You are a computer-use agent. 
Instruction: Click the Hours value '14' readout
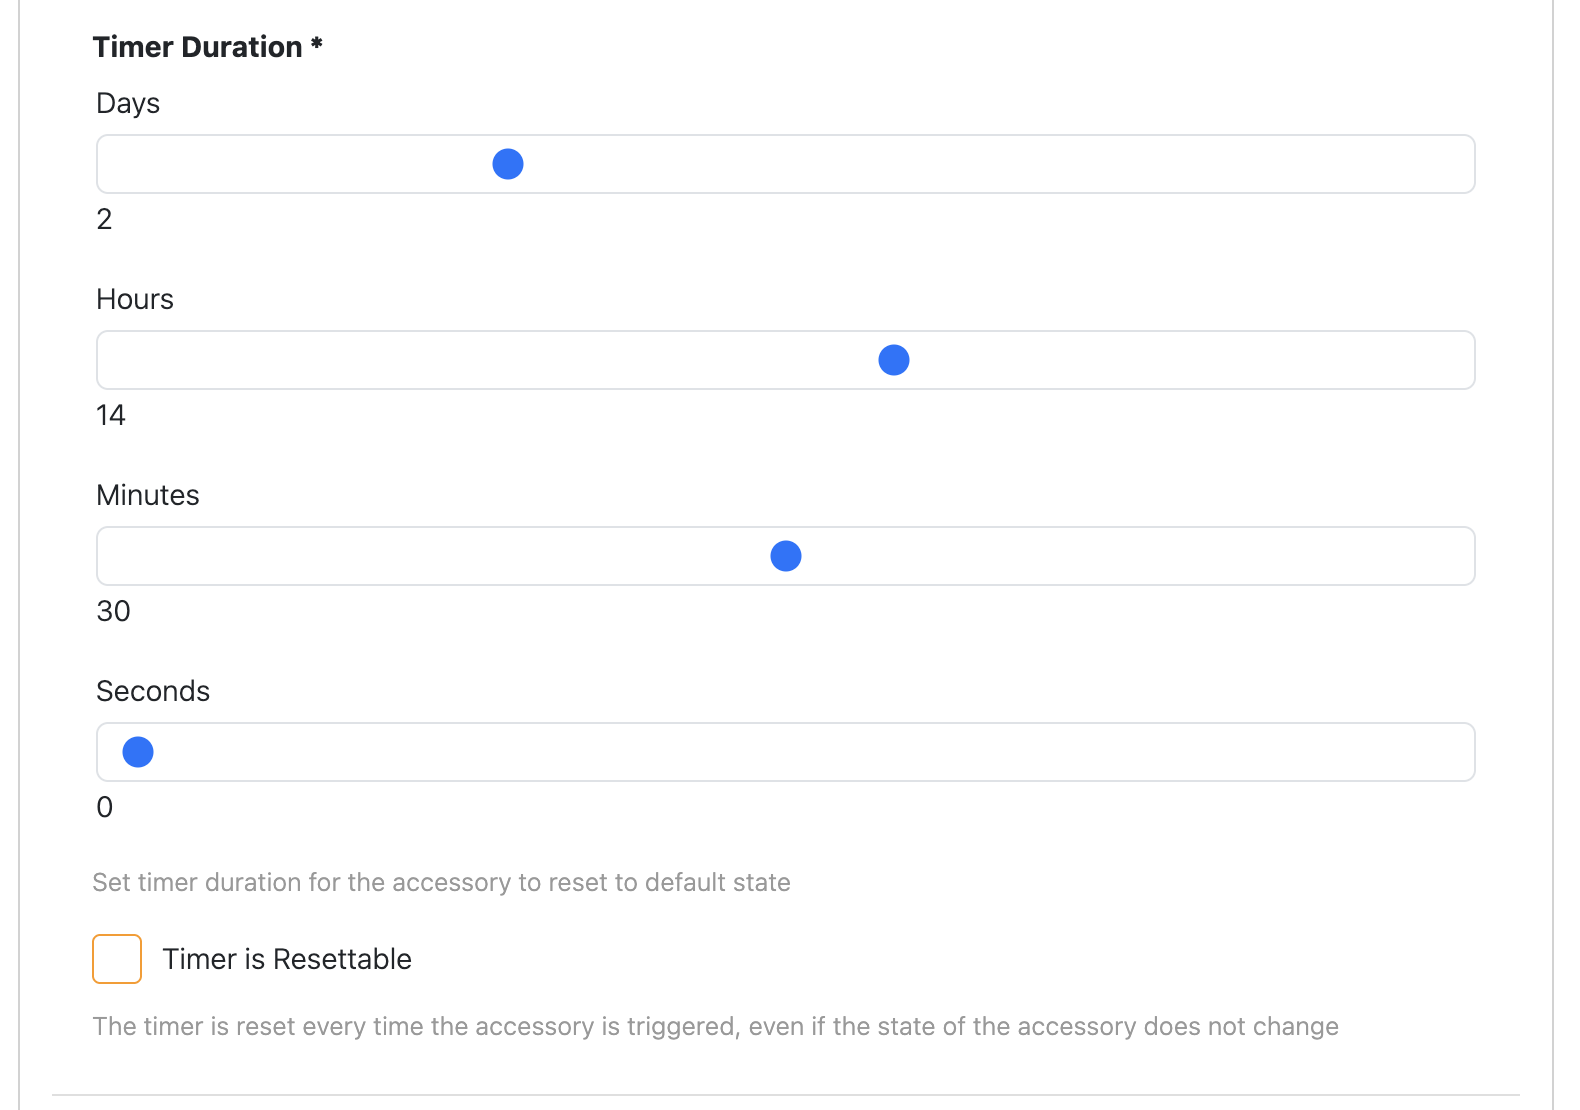coord(111,415)
